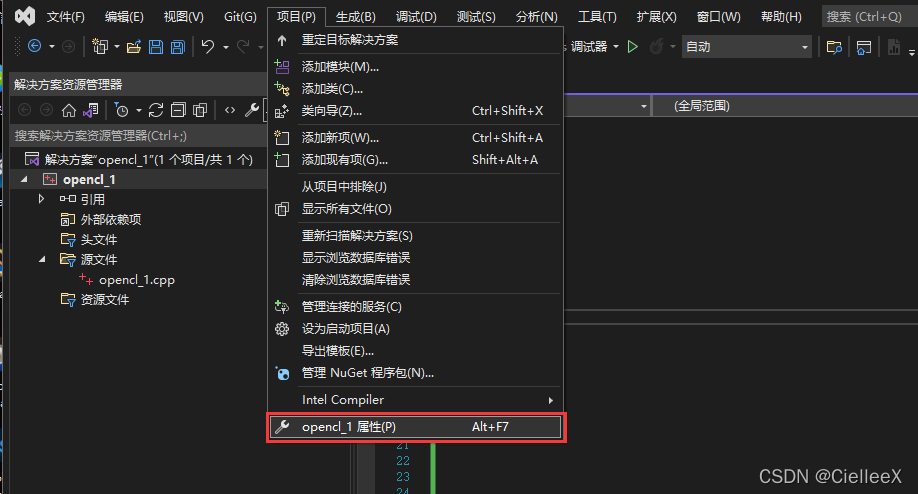The width and height of the screenshot is (918, 494).
Task: Open the navigate backward history dropdown
Action: (52, 47)
